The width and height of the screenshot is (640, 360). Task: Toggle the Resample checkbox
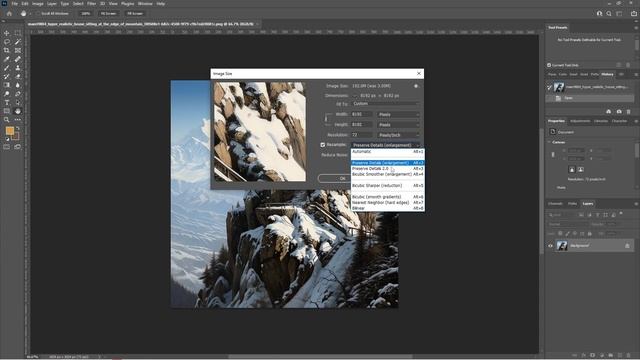tap(323, 145)
